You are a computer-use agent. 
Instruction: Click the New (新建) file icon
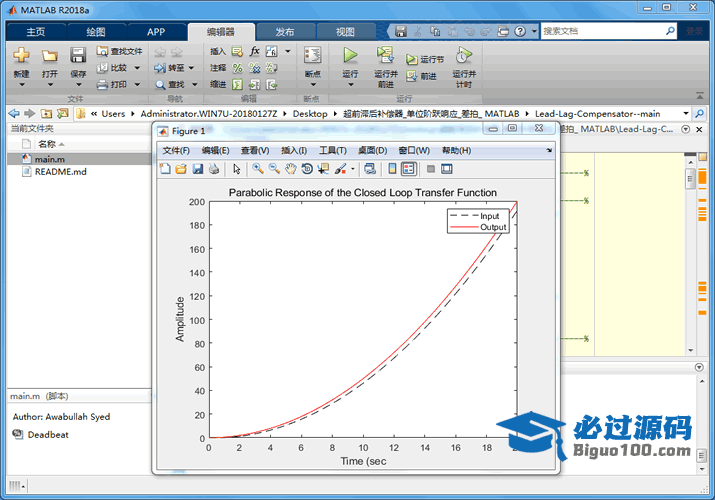(x=21, y=55)
